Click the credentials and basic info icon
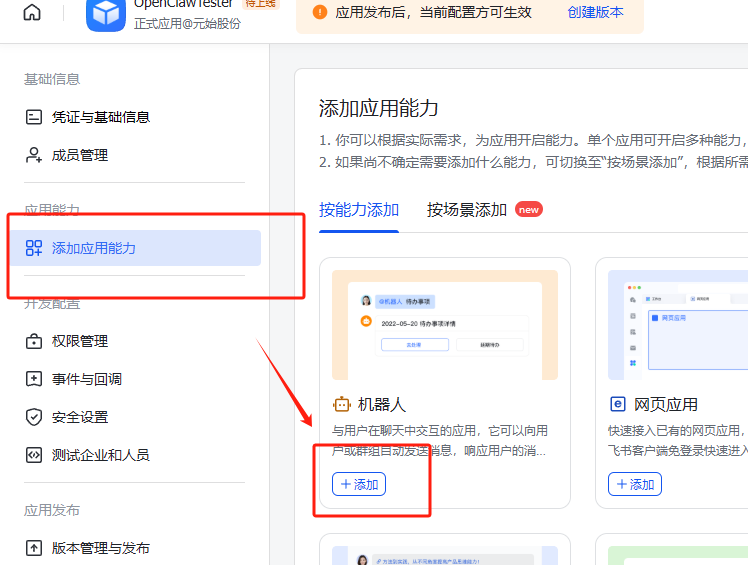Image resolution: width=748 pixels, height=565 pixels. point(34,117)
